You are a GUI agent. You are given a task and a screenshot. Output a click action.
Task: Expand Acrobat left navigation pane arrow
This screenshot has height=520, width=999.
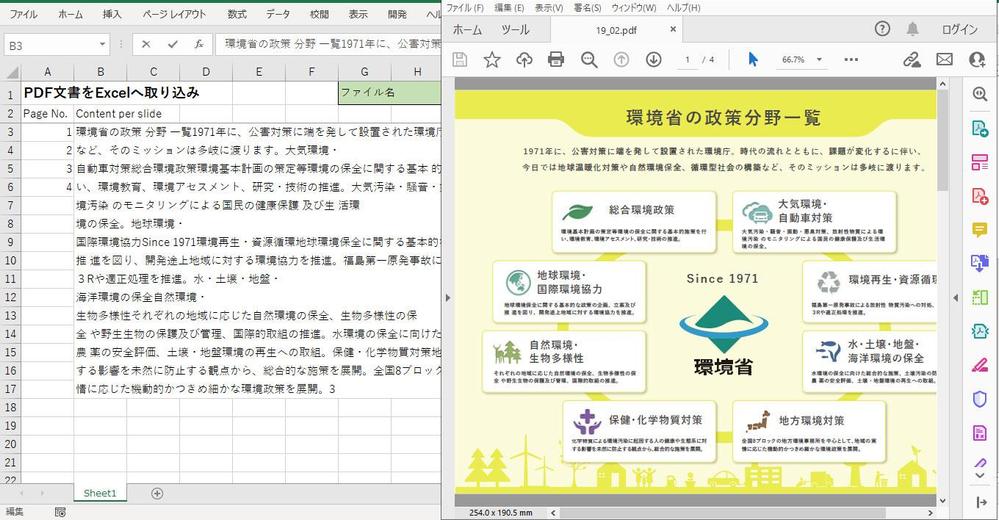click(447, 298)
